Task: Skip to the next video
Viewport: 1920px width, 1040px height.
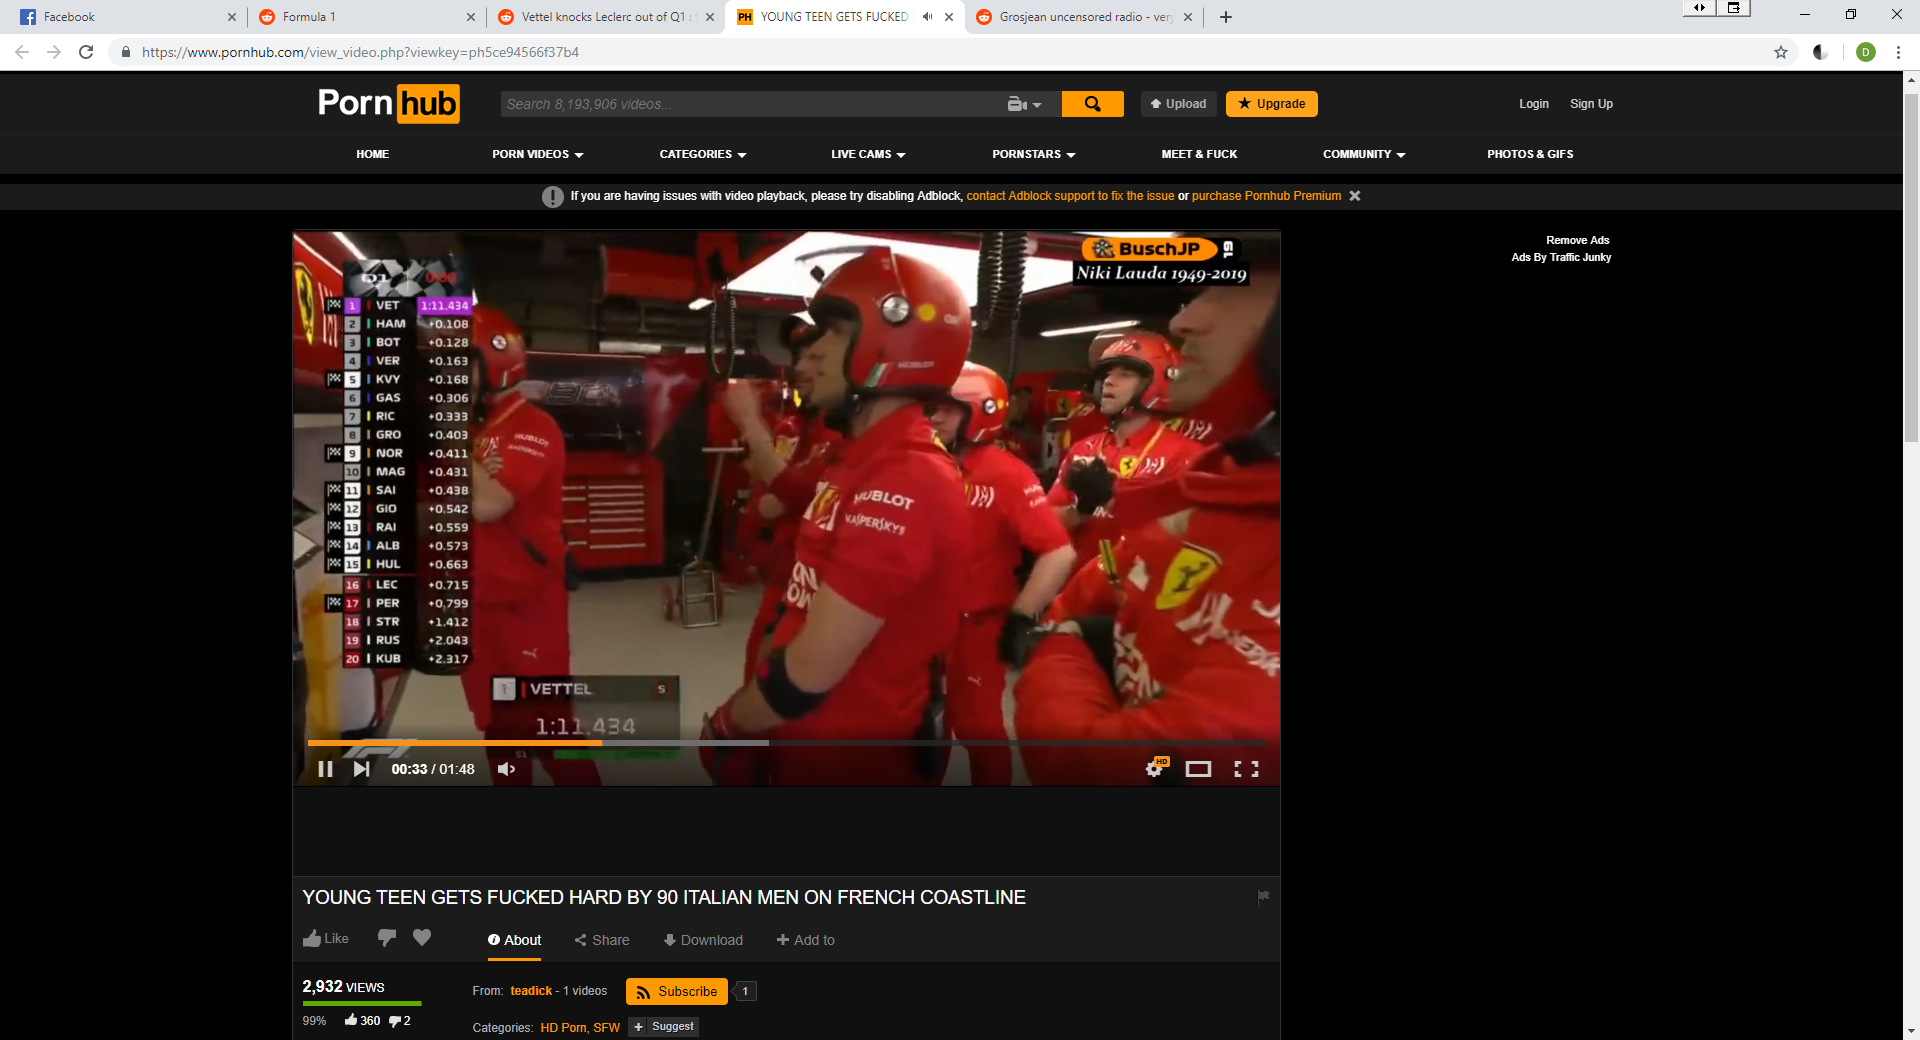Action: pos(361,769)
